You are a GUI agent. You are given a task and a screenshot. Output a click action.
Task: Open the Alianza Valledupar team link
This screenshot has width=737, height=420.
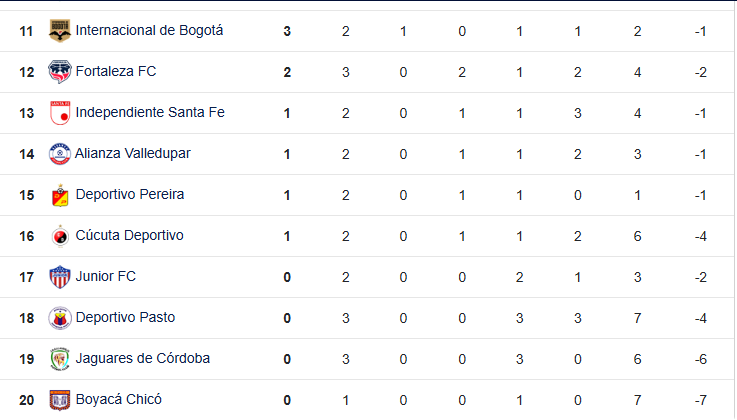(133, 154)
